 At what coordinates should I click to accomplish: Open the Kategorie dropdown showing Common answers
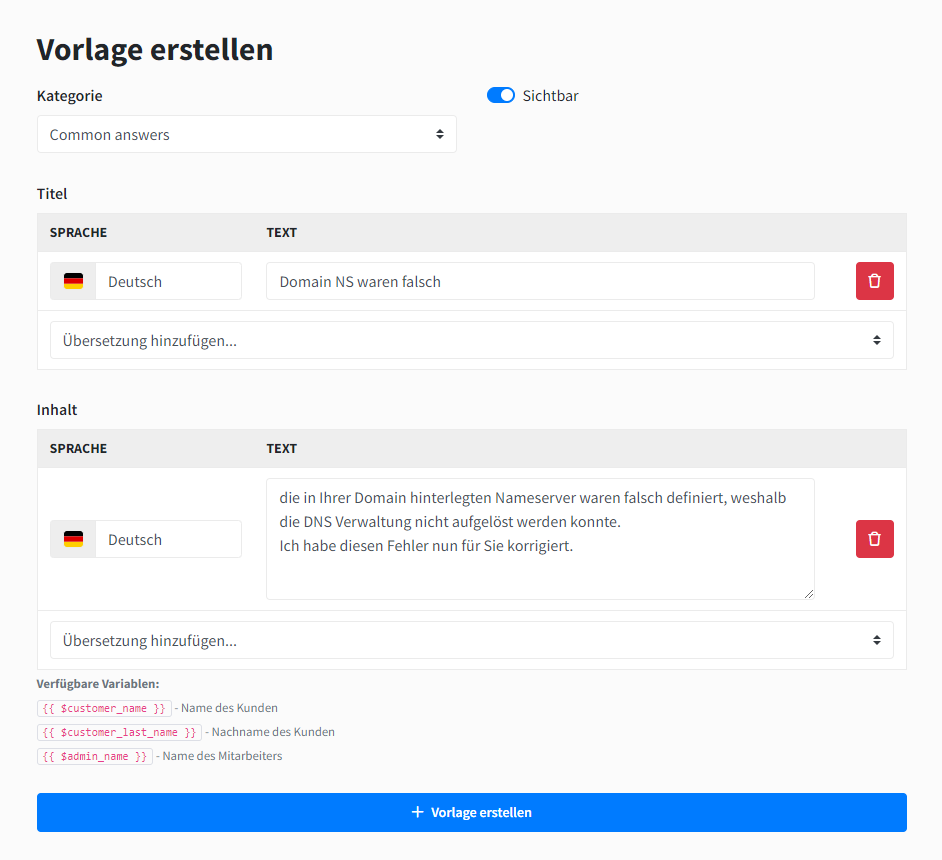point(246,134)
